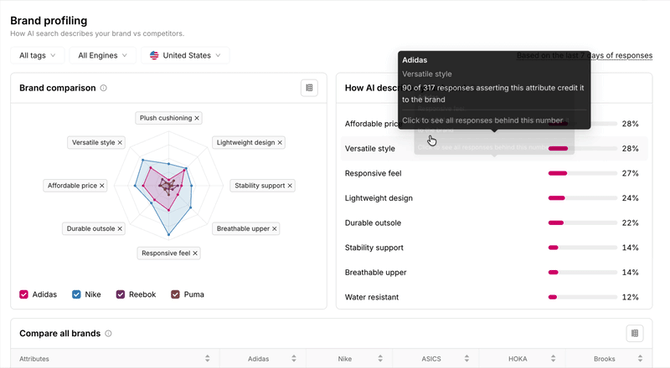
Task: Click the United States flag icon
Action: coord(154,56)
